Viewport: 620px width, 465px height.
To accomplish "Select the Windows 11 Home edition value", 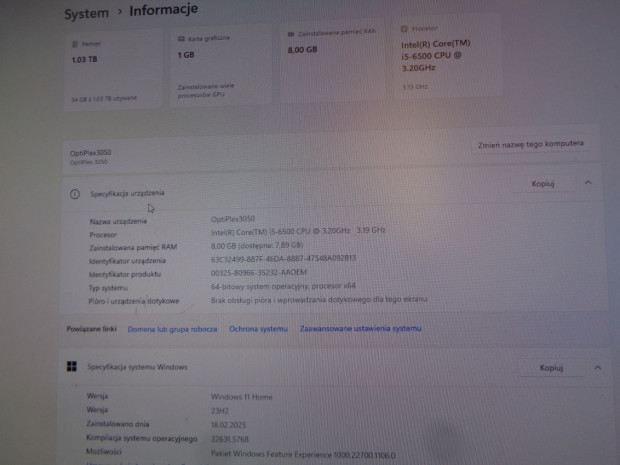I will (242, 397).
